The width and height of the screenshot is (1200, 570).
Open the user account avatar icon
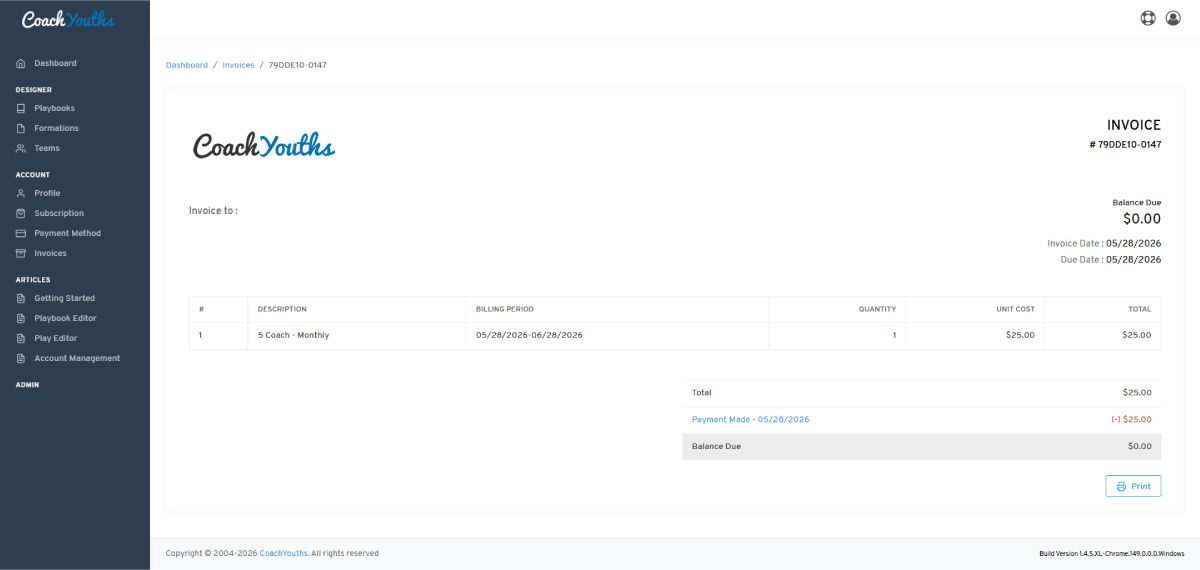[x=1173, y=18]
